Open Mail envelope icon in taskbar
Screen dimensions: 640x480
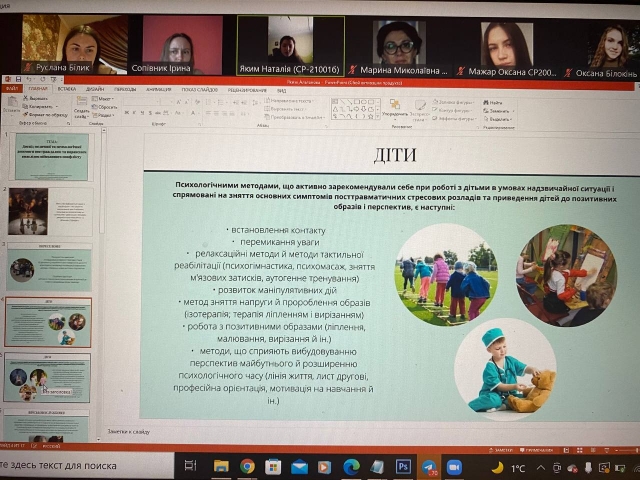[x=299, y=466]
